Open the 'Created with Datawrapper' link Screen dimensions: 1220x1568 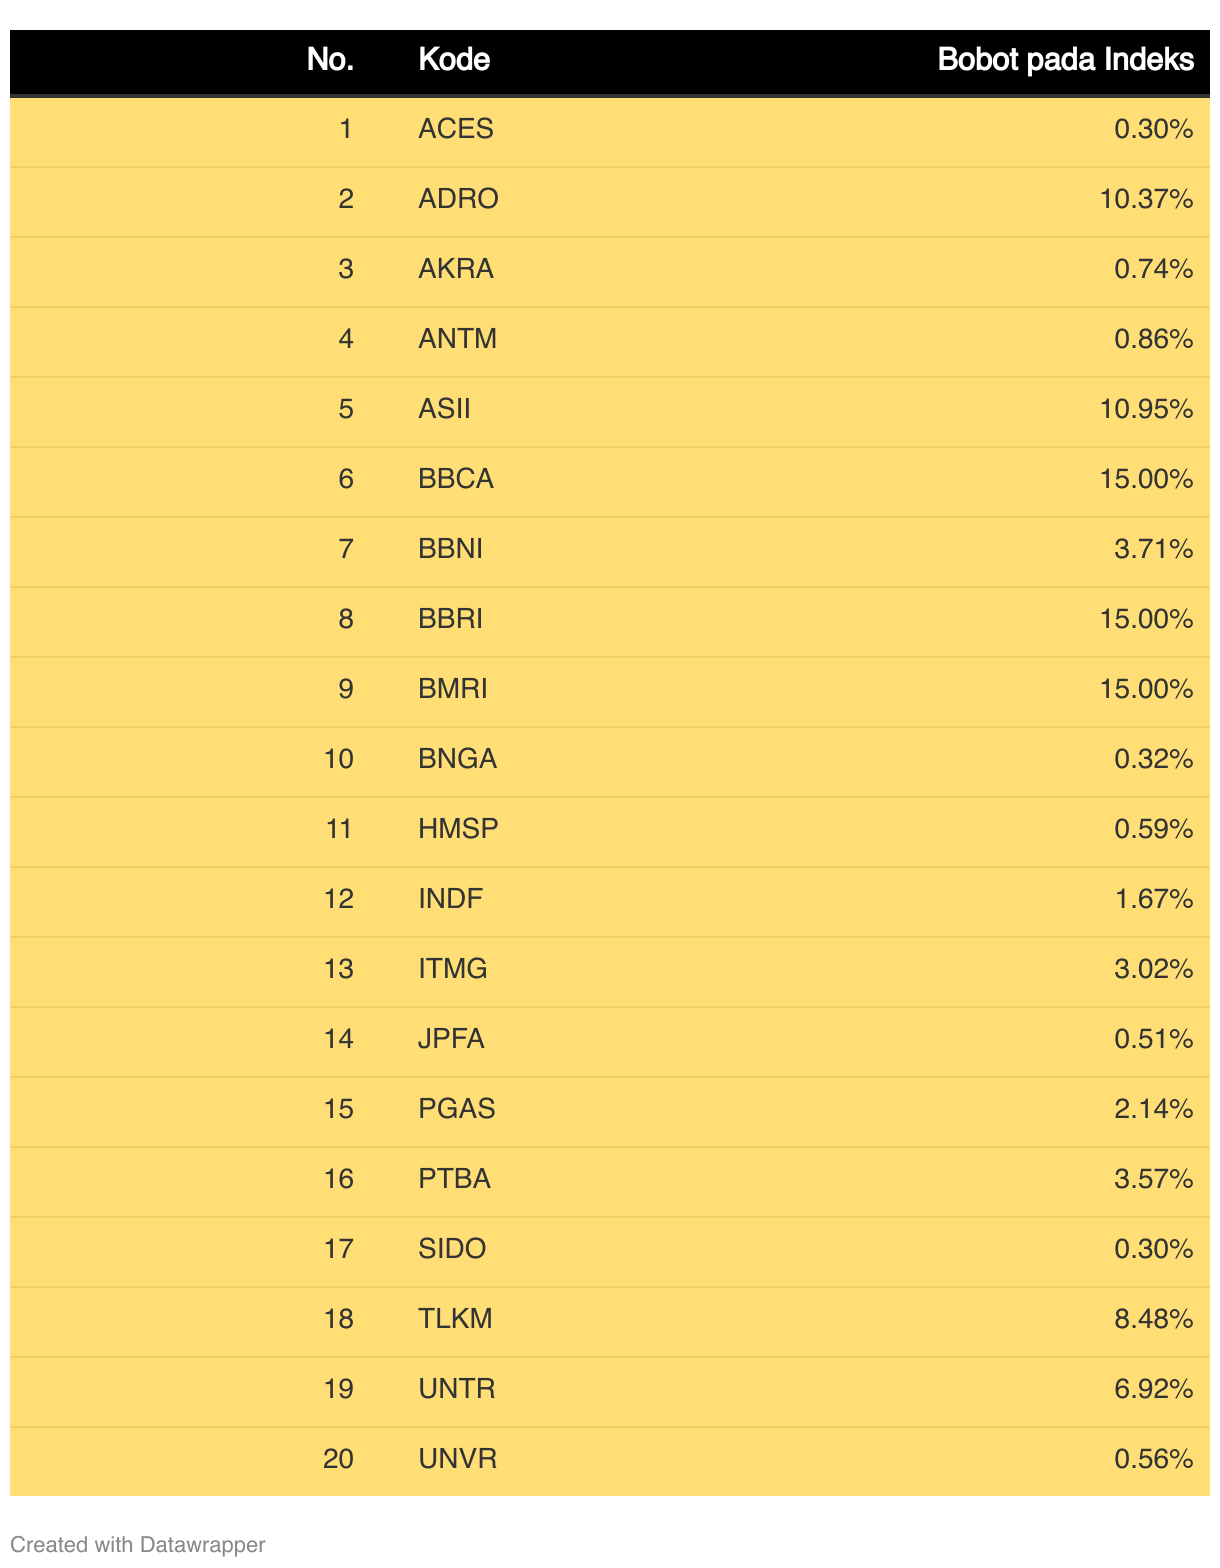[x=138, y=1544]
